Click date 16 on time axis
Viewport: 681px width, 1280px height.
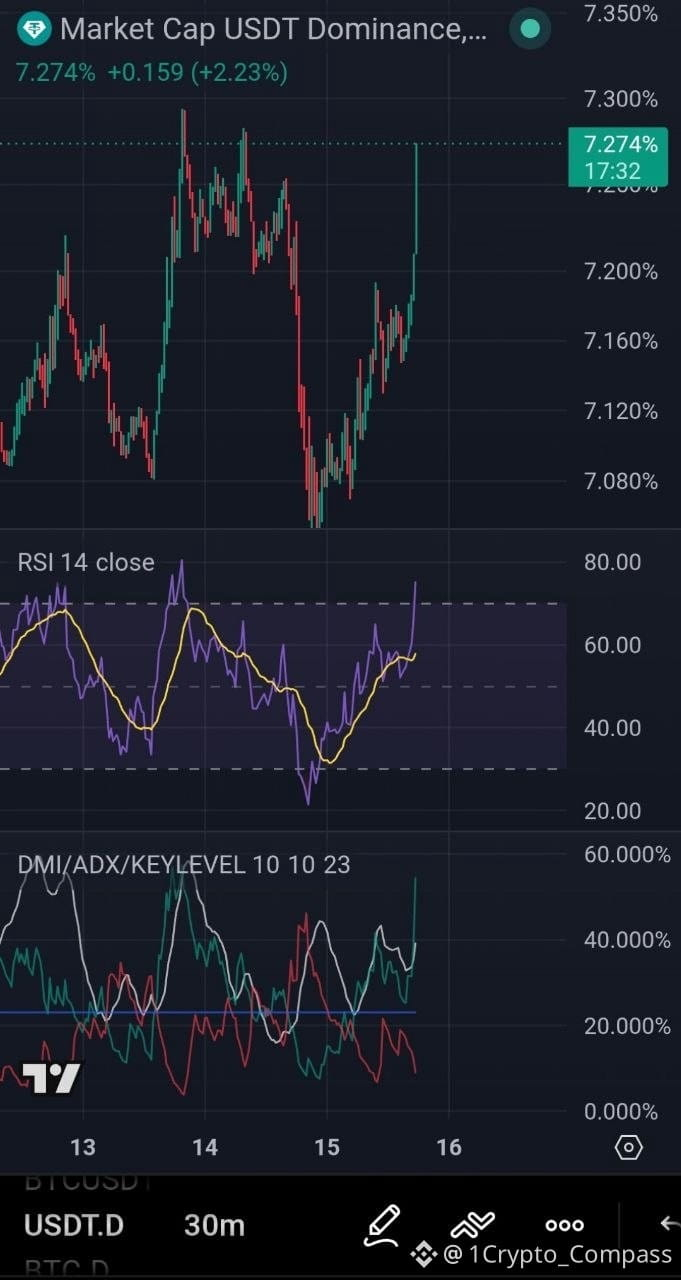point(449,1147)
